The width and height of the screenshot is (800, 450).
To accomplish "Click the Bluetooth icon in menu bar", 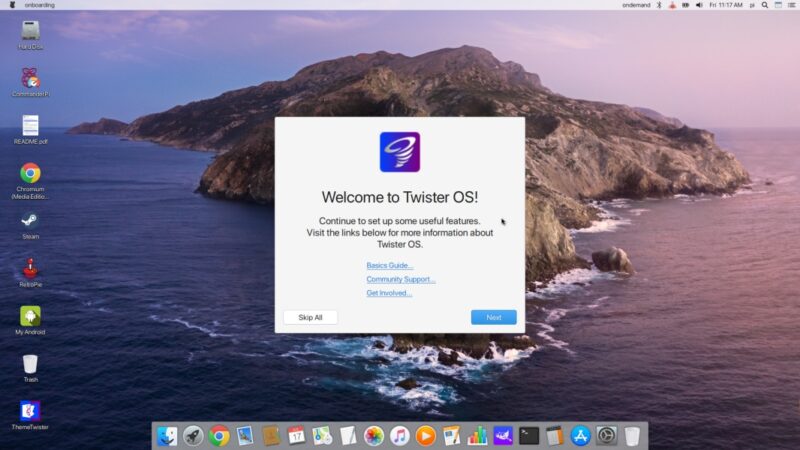I will (659, 5).
